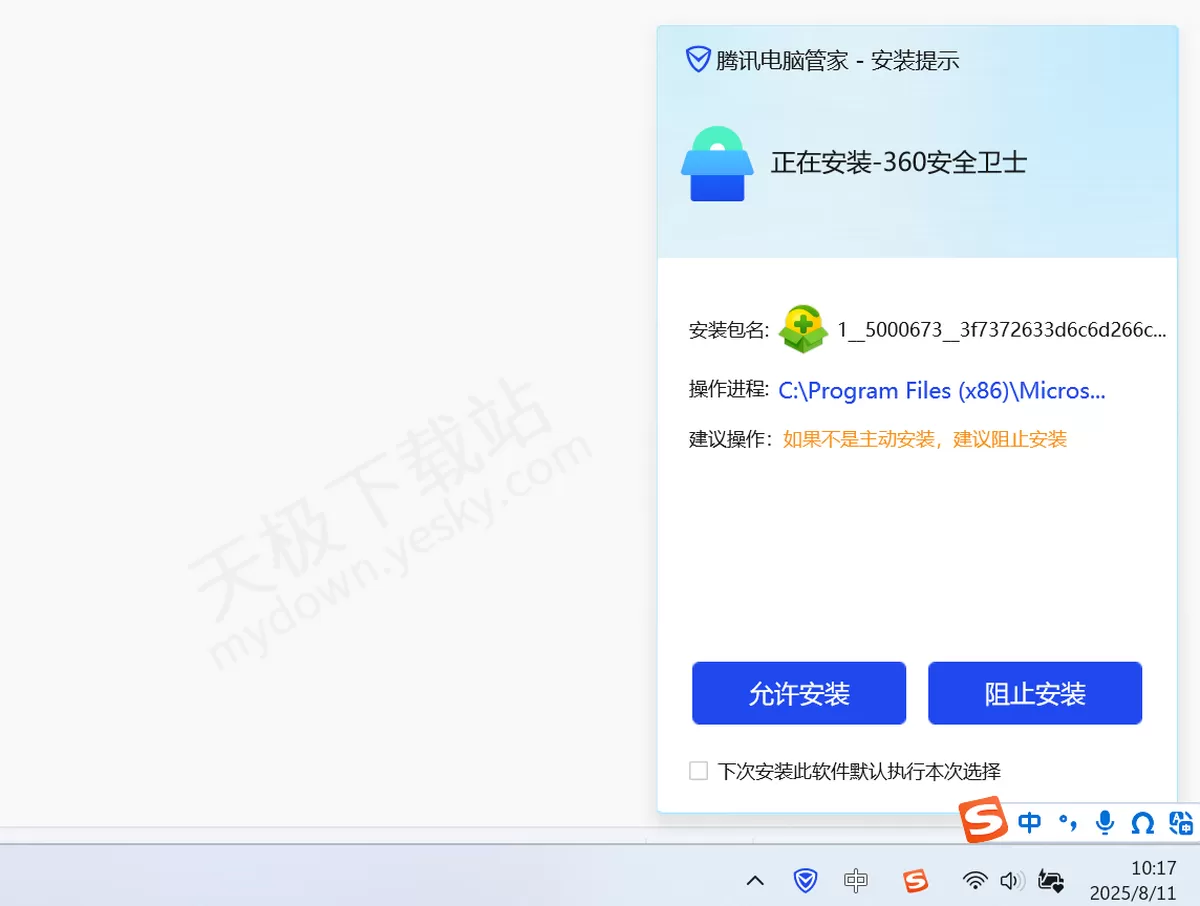Click the 腾讯电脑管家 - 安装提示 title text
The width and height of the screenshot is (1200, 906).
[838, 60]
